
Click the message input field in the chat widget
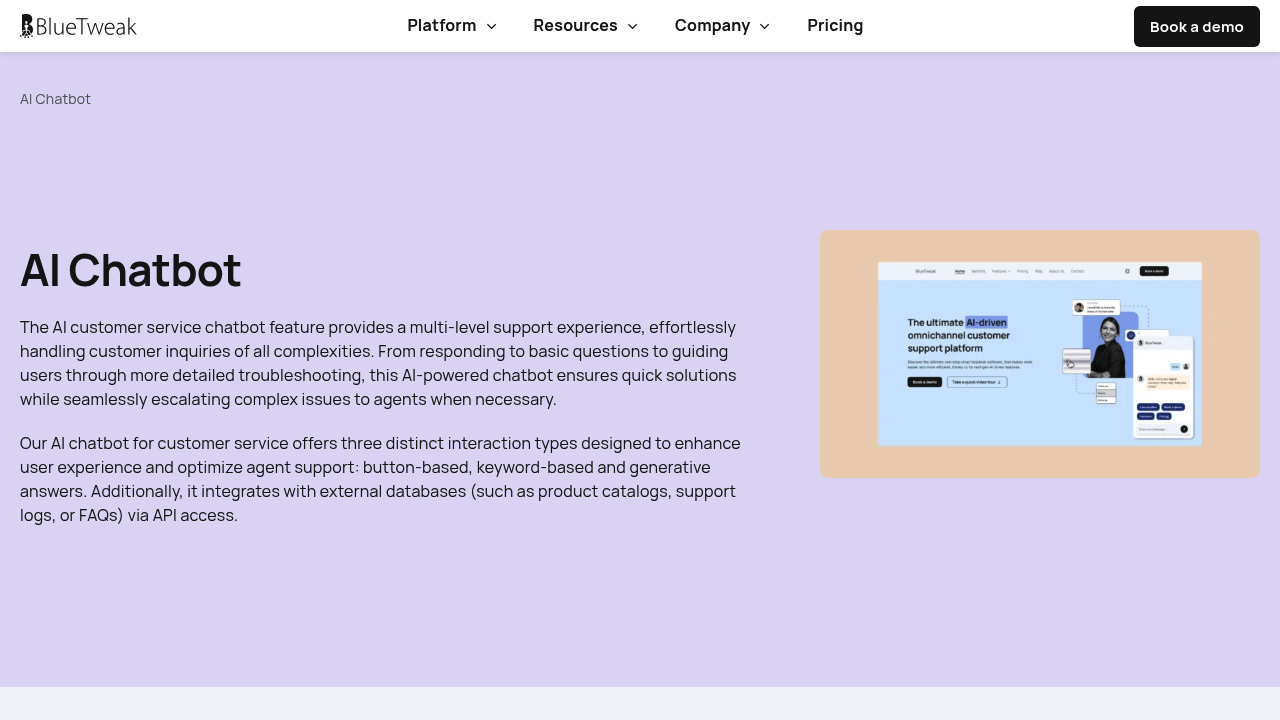click(1155, 429)
